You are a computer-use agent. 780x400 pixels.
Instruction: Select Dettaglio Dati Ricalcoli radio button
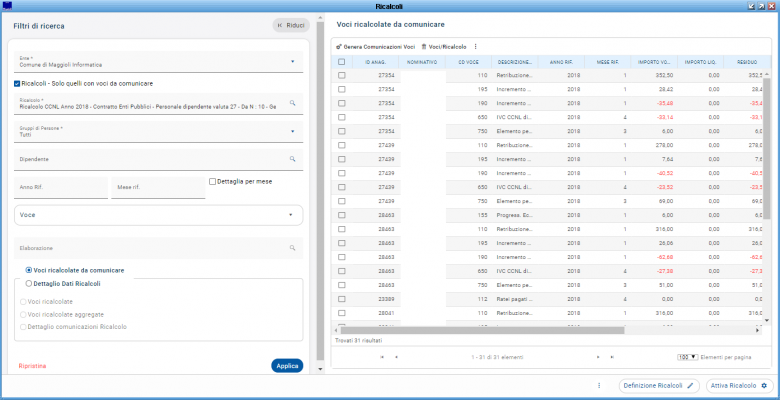click(x=29, y=284)
